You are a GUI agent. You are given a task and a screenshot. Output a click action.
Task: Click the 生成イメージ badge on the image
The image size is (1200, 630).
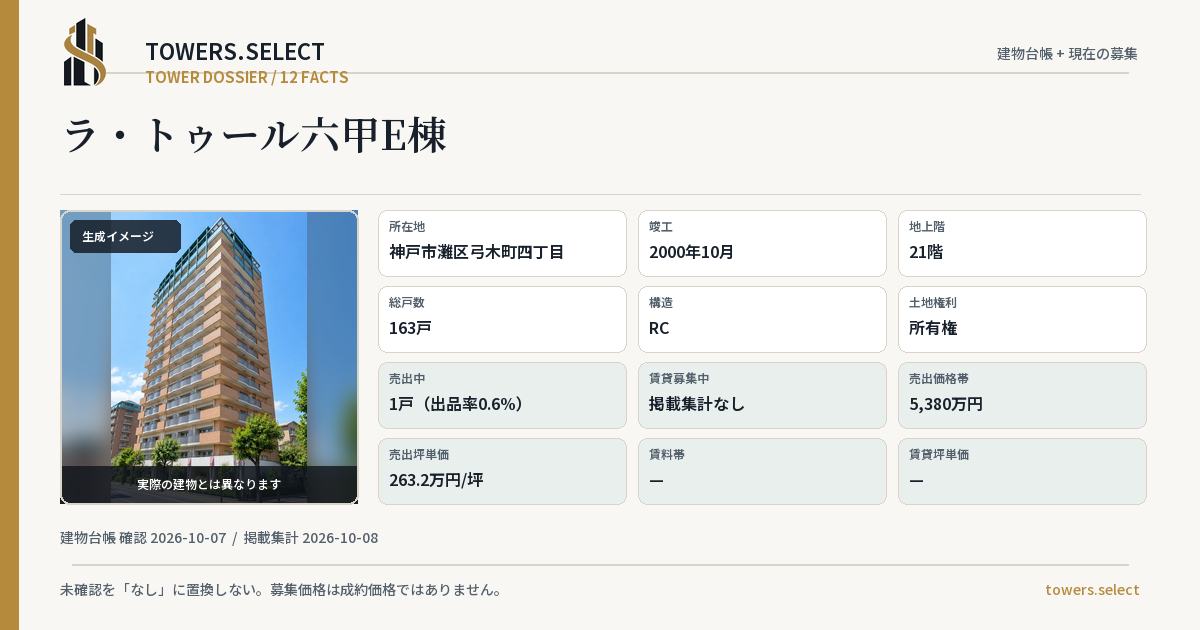click(x=125, y=237)
